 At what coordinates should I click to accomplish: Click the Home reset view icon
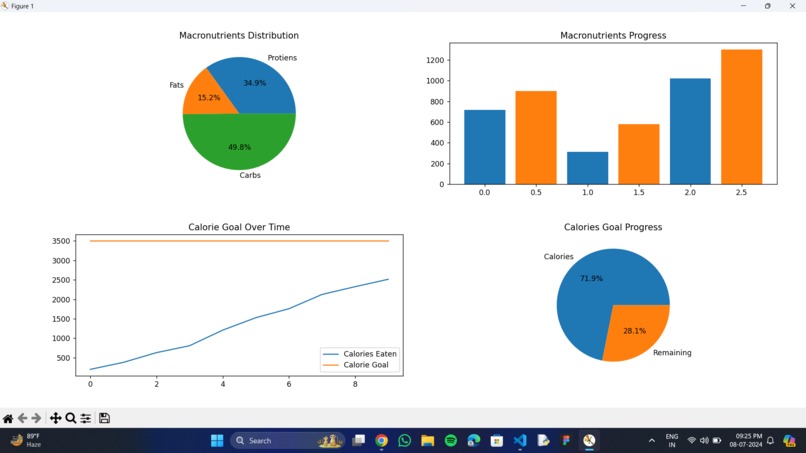8,419
